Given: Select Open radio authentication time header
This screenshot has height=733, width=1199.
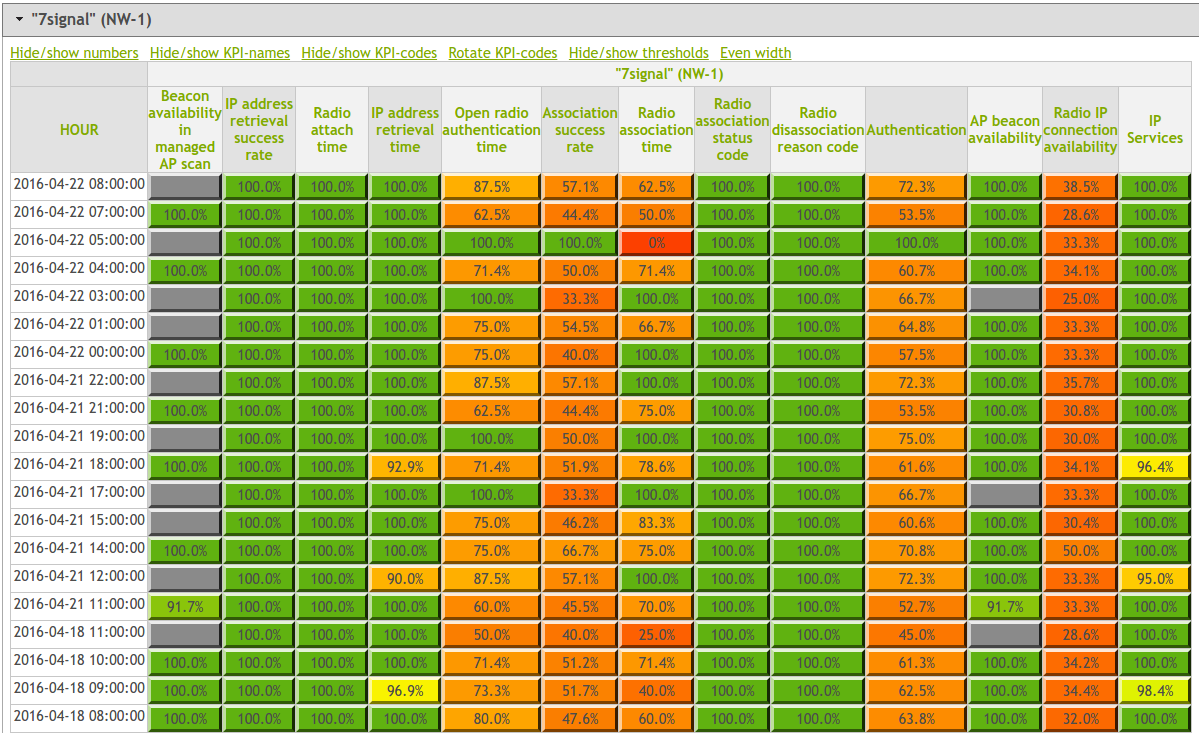Looking at the screenshot, I should [x=491, y=130].
